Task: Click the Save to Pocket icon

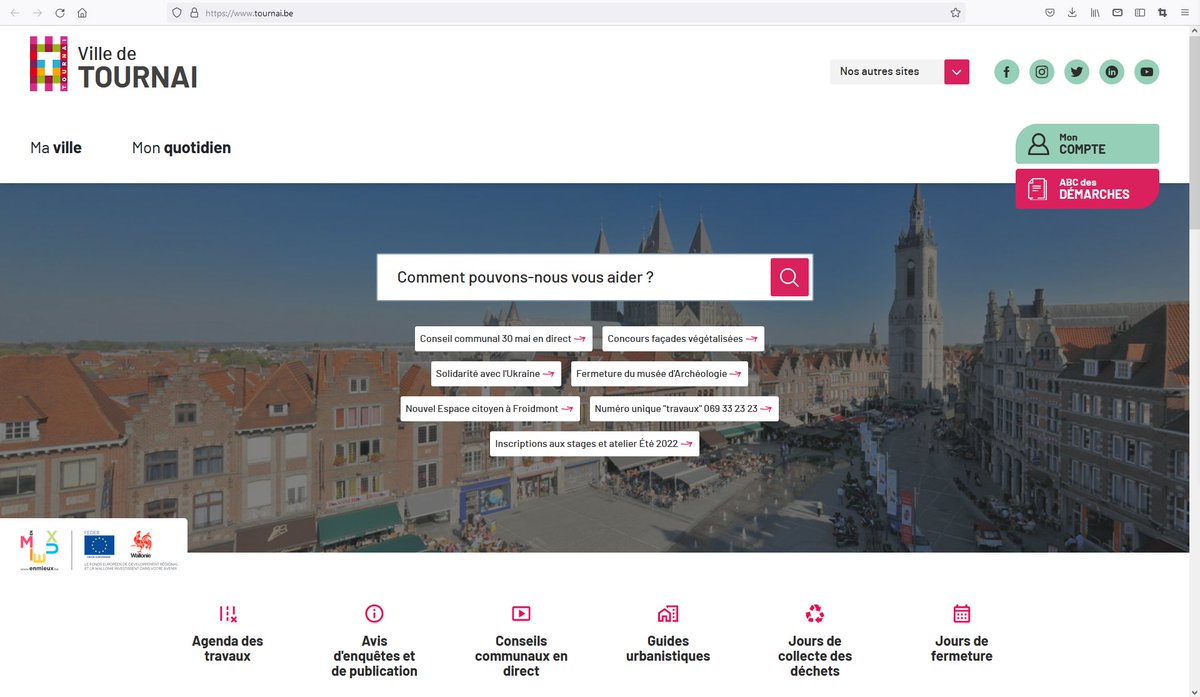Action: (1050, 13)
